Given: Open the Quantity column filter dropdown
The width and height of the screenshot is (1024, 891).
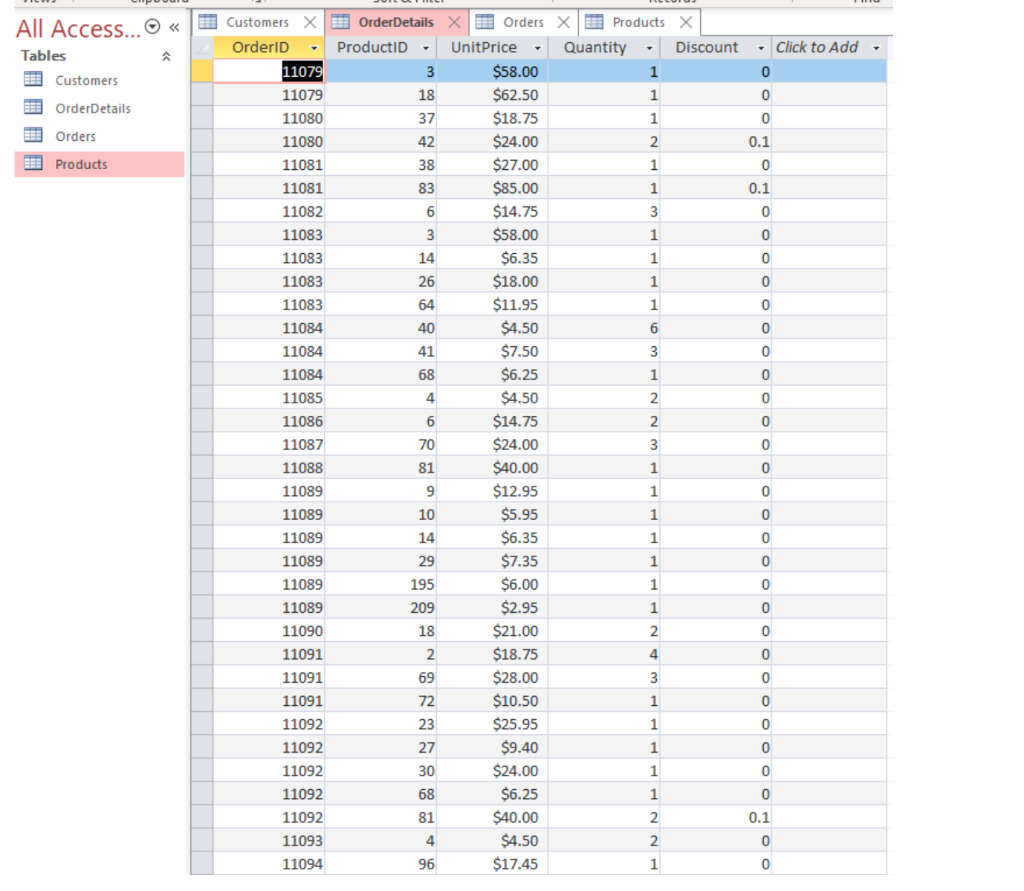Looking at the screenshot, I should click(x=649, y=48).
